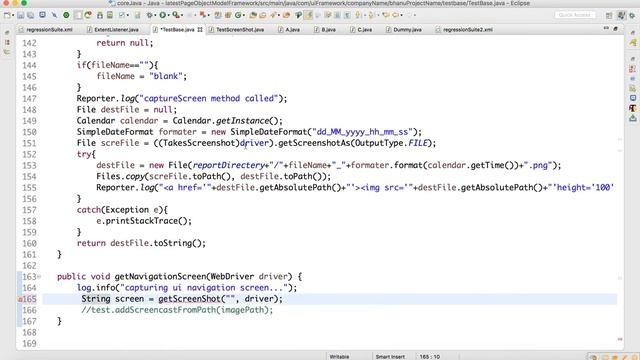The image size is (640, 360).
Task: Click 'Files.copy' on line 154
Action: point(120,177)
